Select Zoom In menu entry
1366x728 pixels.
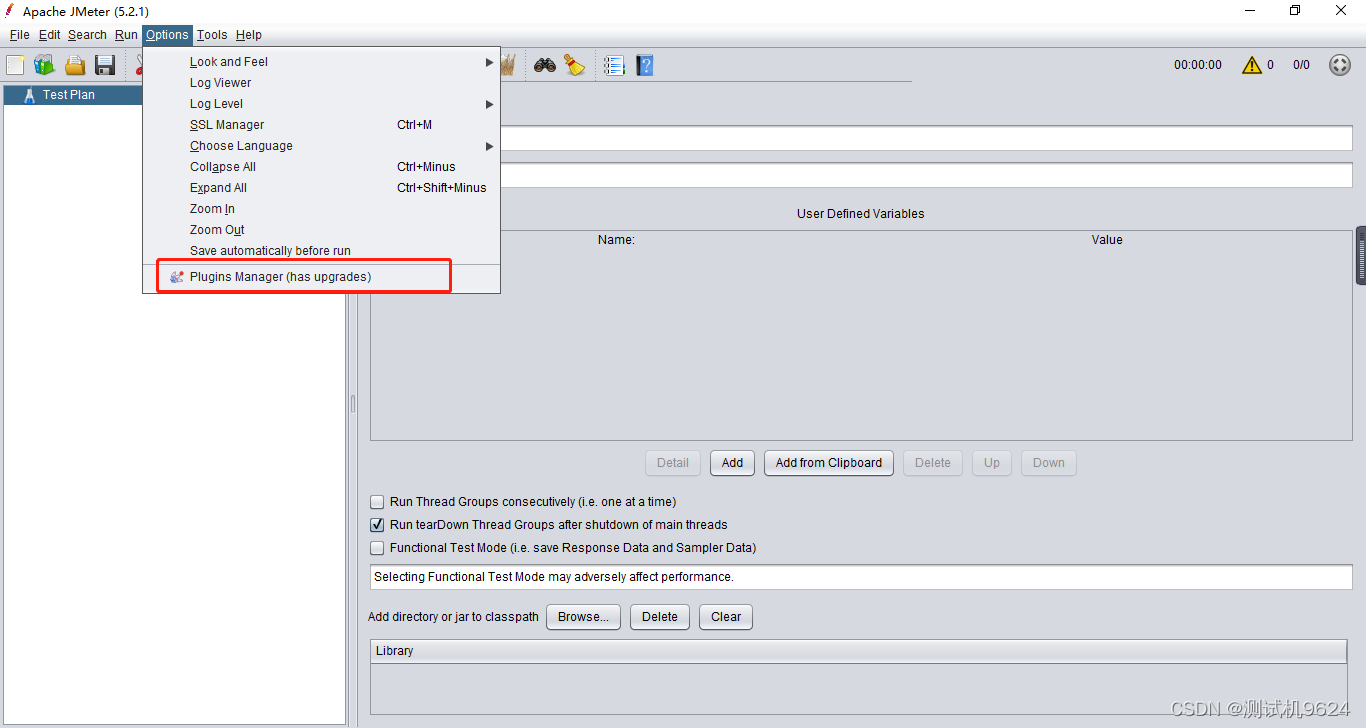point(321,209)
